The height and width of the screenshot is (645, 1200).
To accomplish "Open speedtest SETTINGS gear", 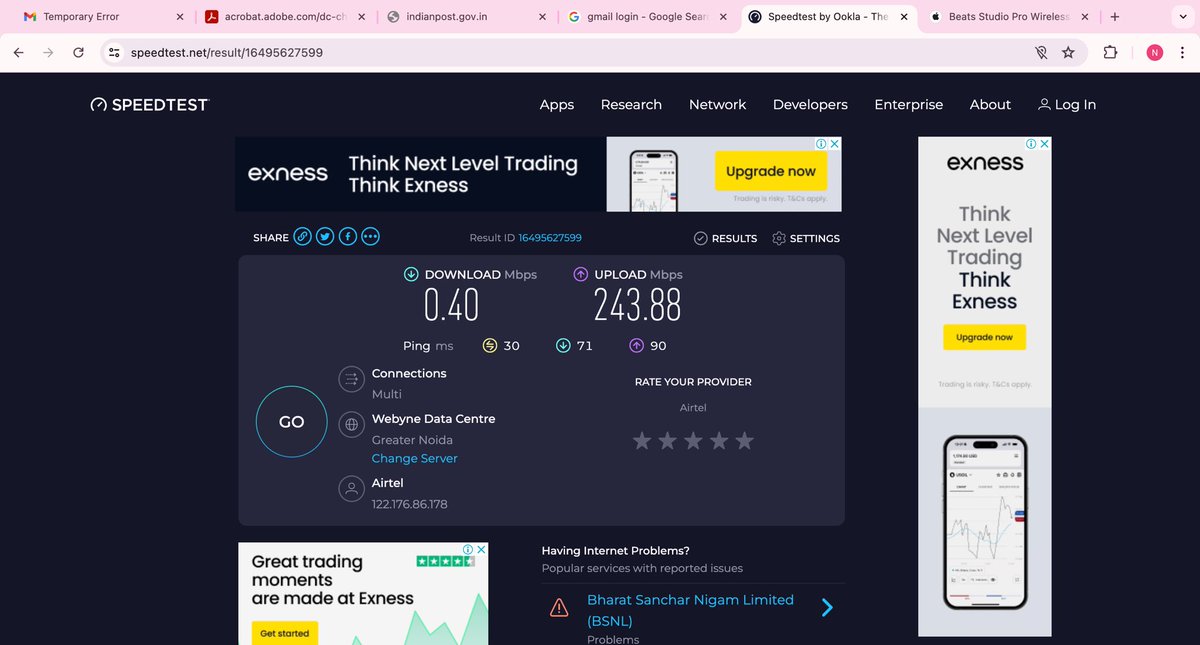I will point(806,238).
